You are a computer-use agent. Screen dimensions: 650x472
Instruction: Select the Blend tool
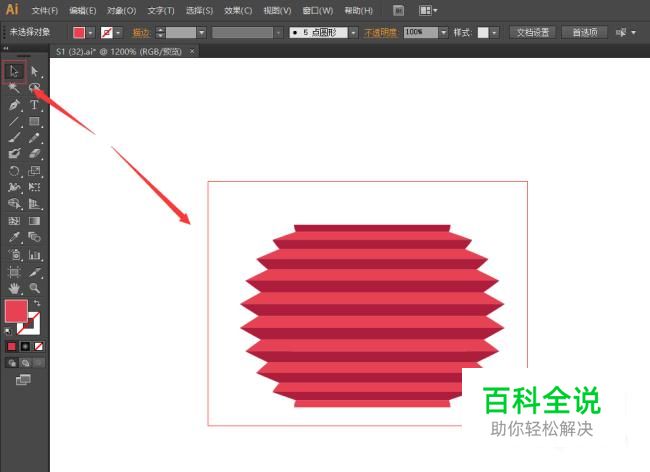34,237
